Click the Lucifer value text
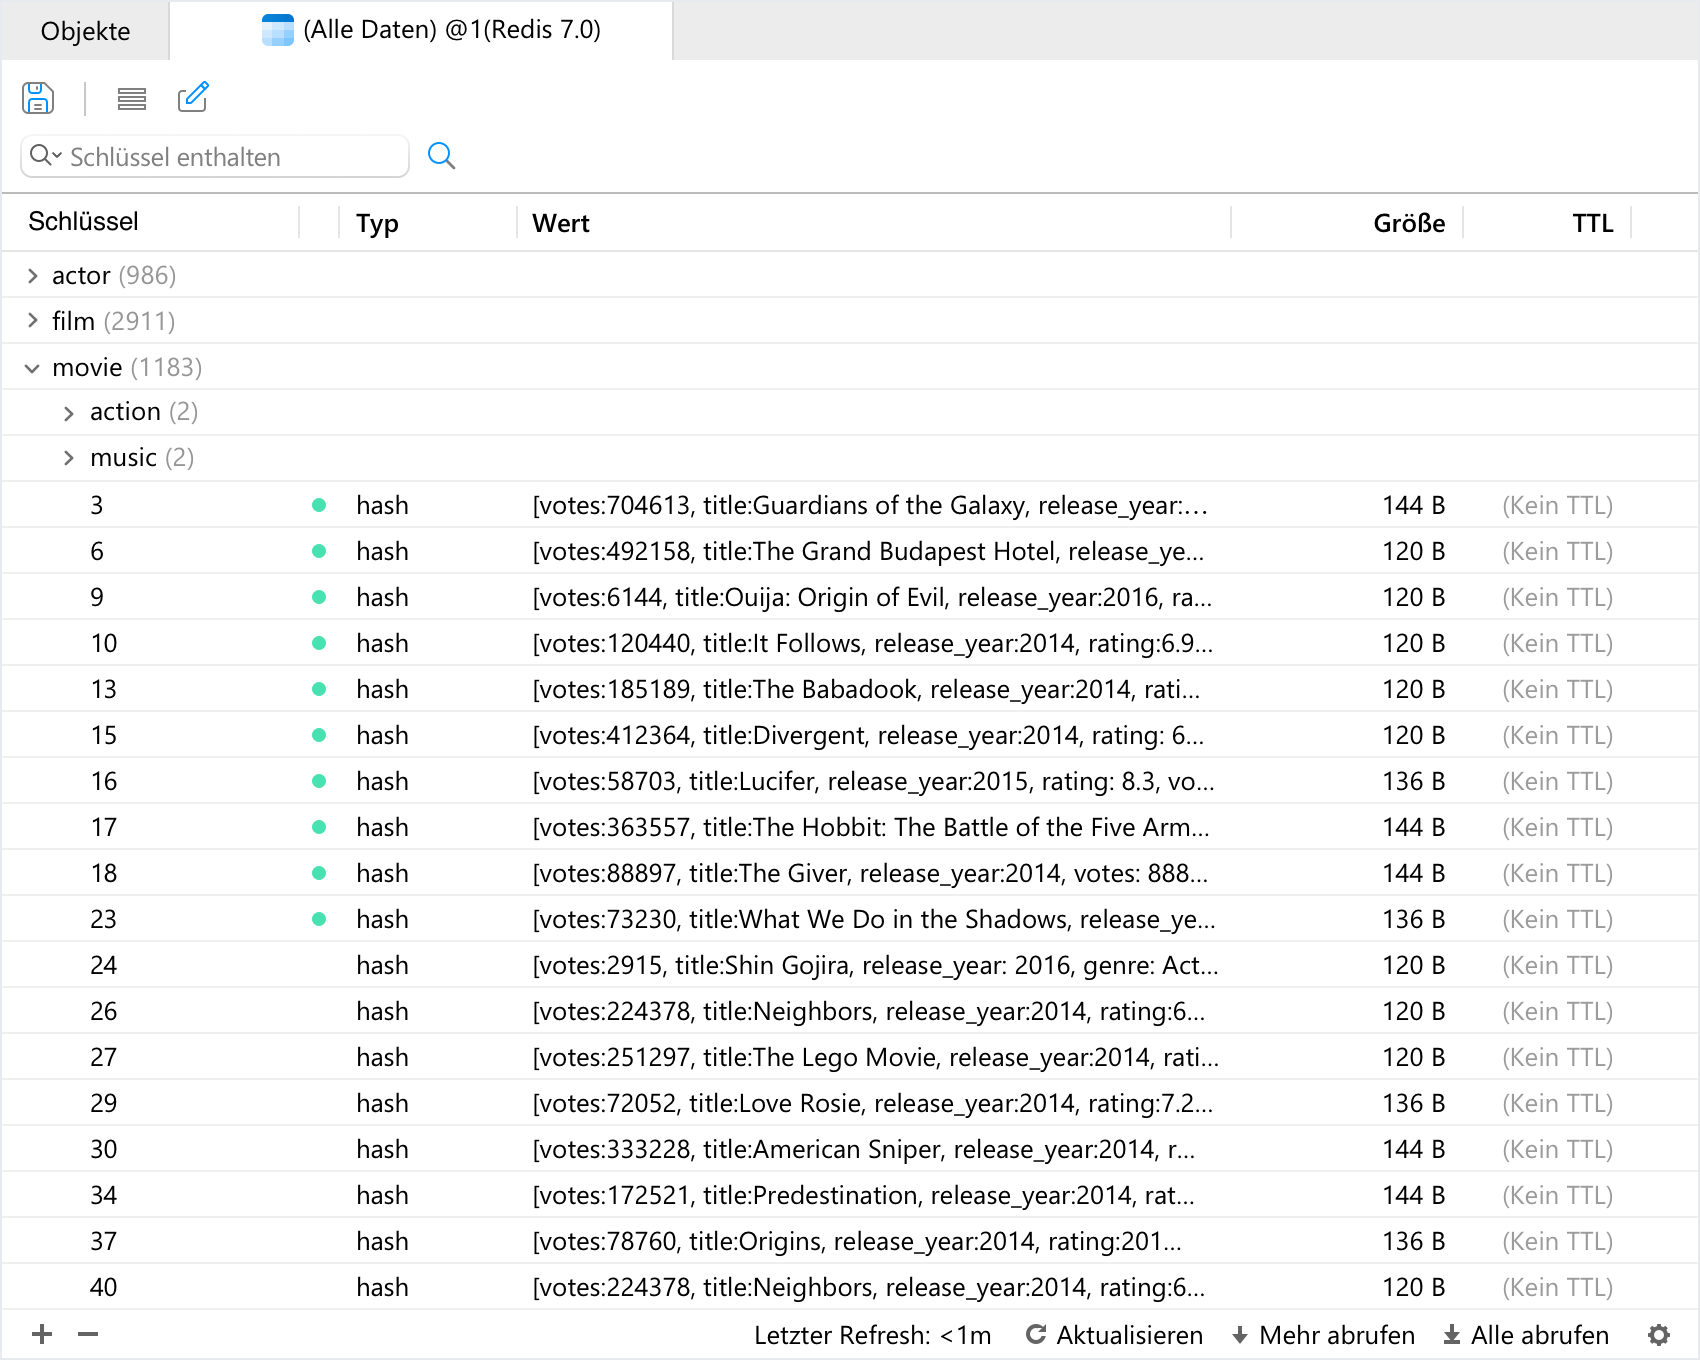1700x1360 pixels. [873, 781]
